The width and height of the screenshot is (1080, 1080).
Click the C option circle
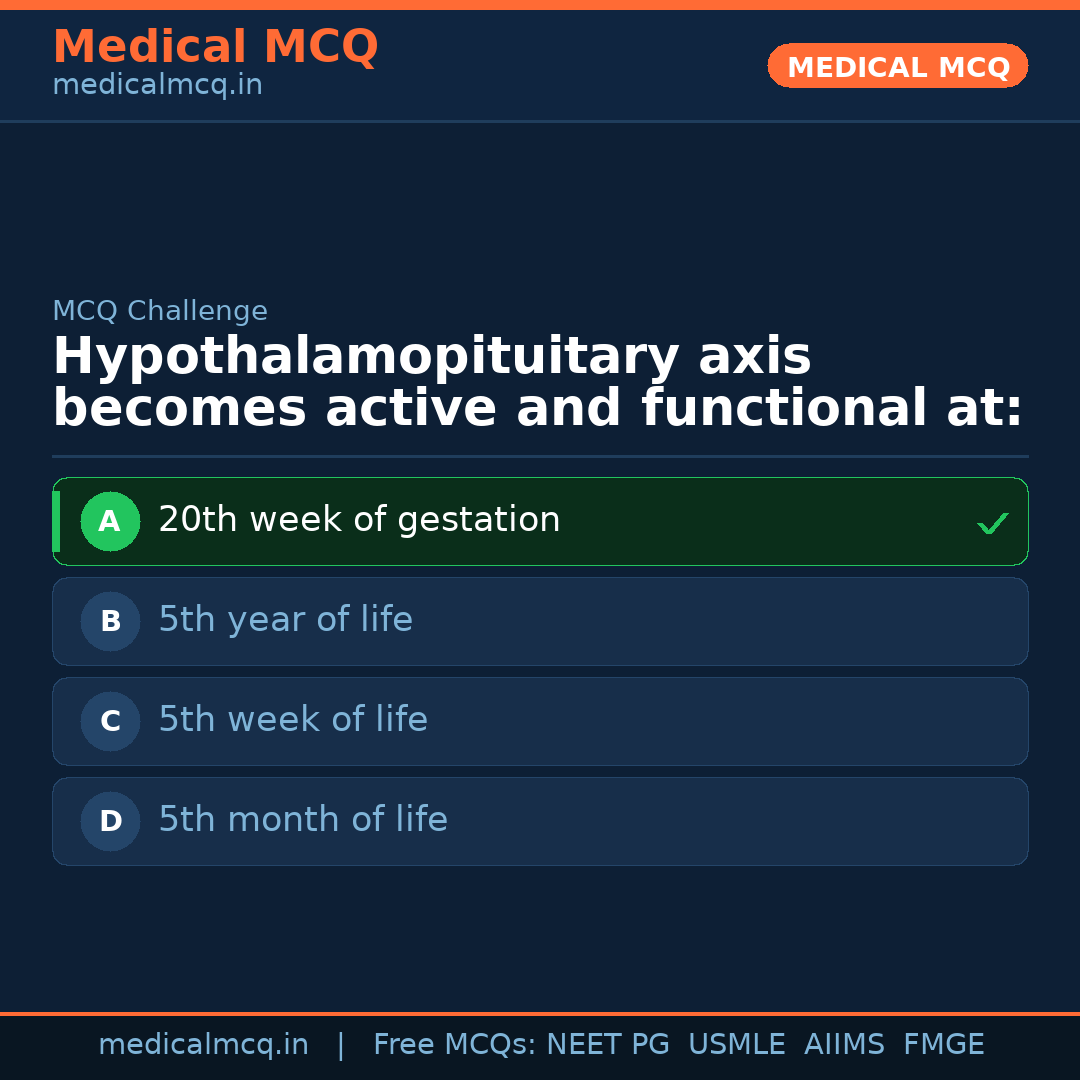(x=110, y=721)
